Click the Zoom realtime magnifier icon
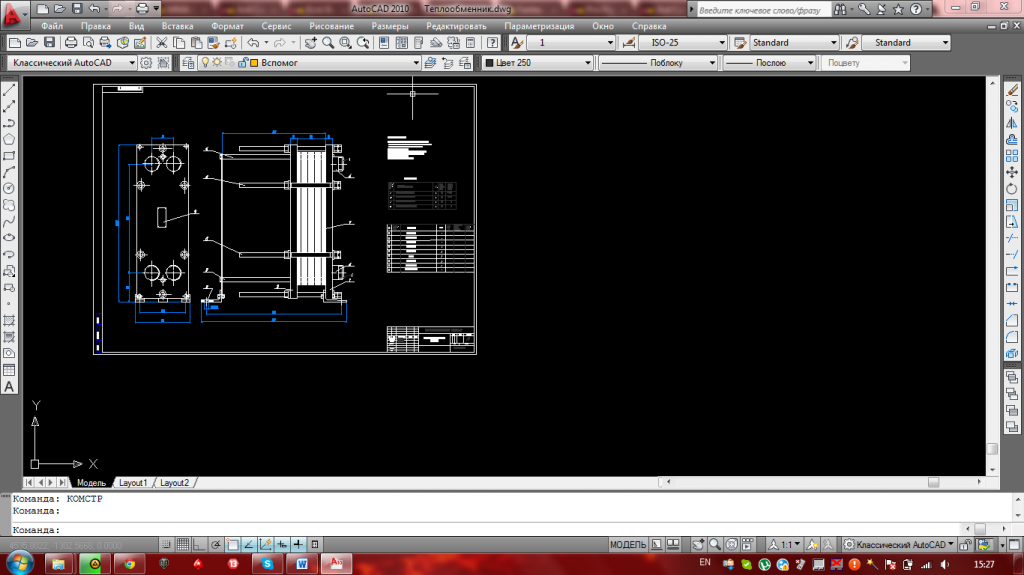Image resolution: width=1024 pixels, height=575 pixels. (328, 43)
